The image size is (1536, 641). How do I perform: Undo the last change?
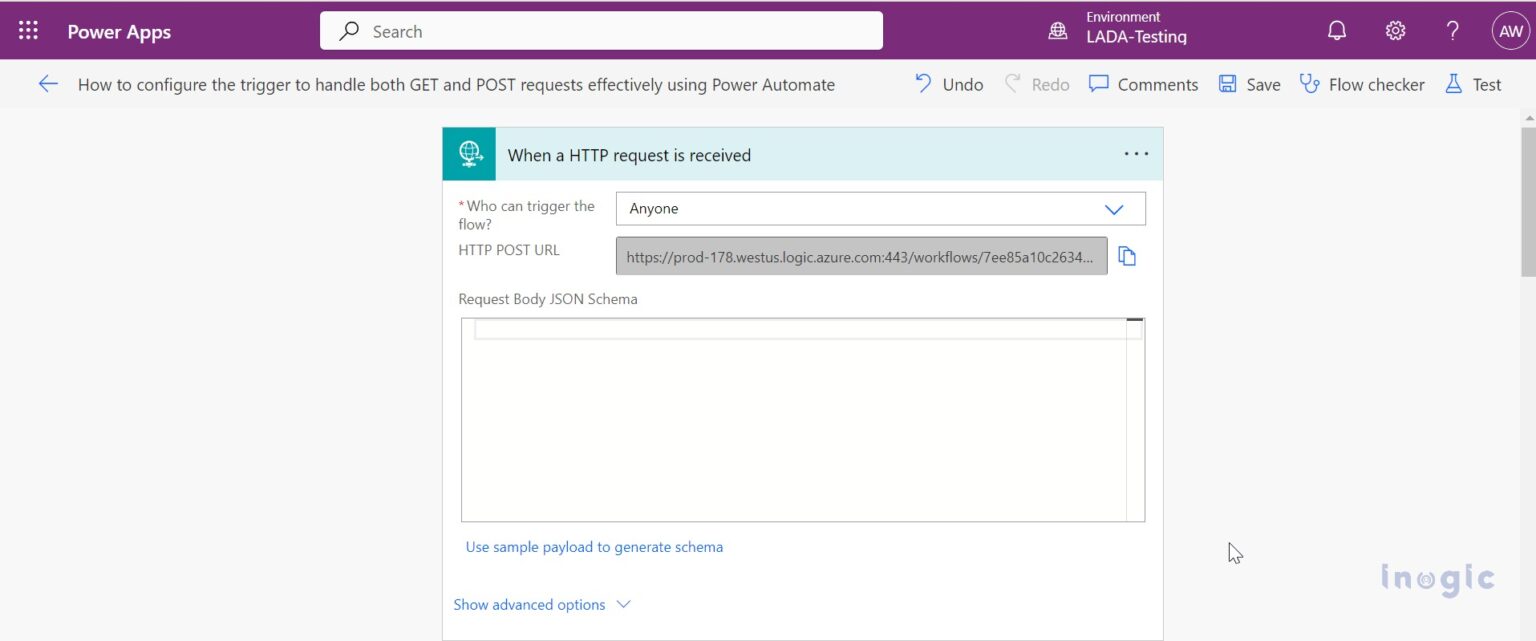948,84
